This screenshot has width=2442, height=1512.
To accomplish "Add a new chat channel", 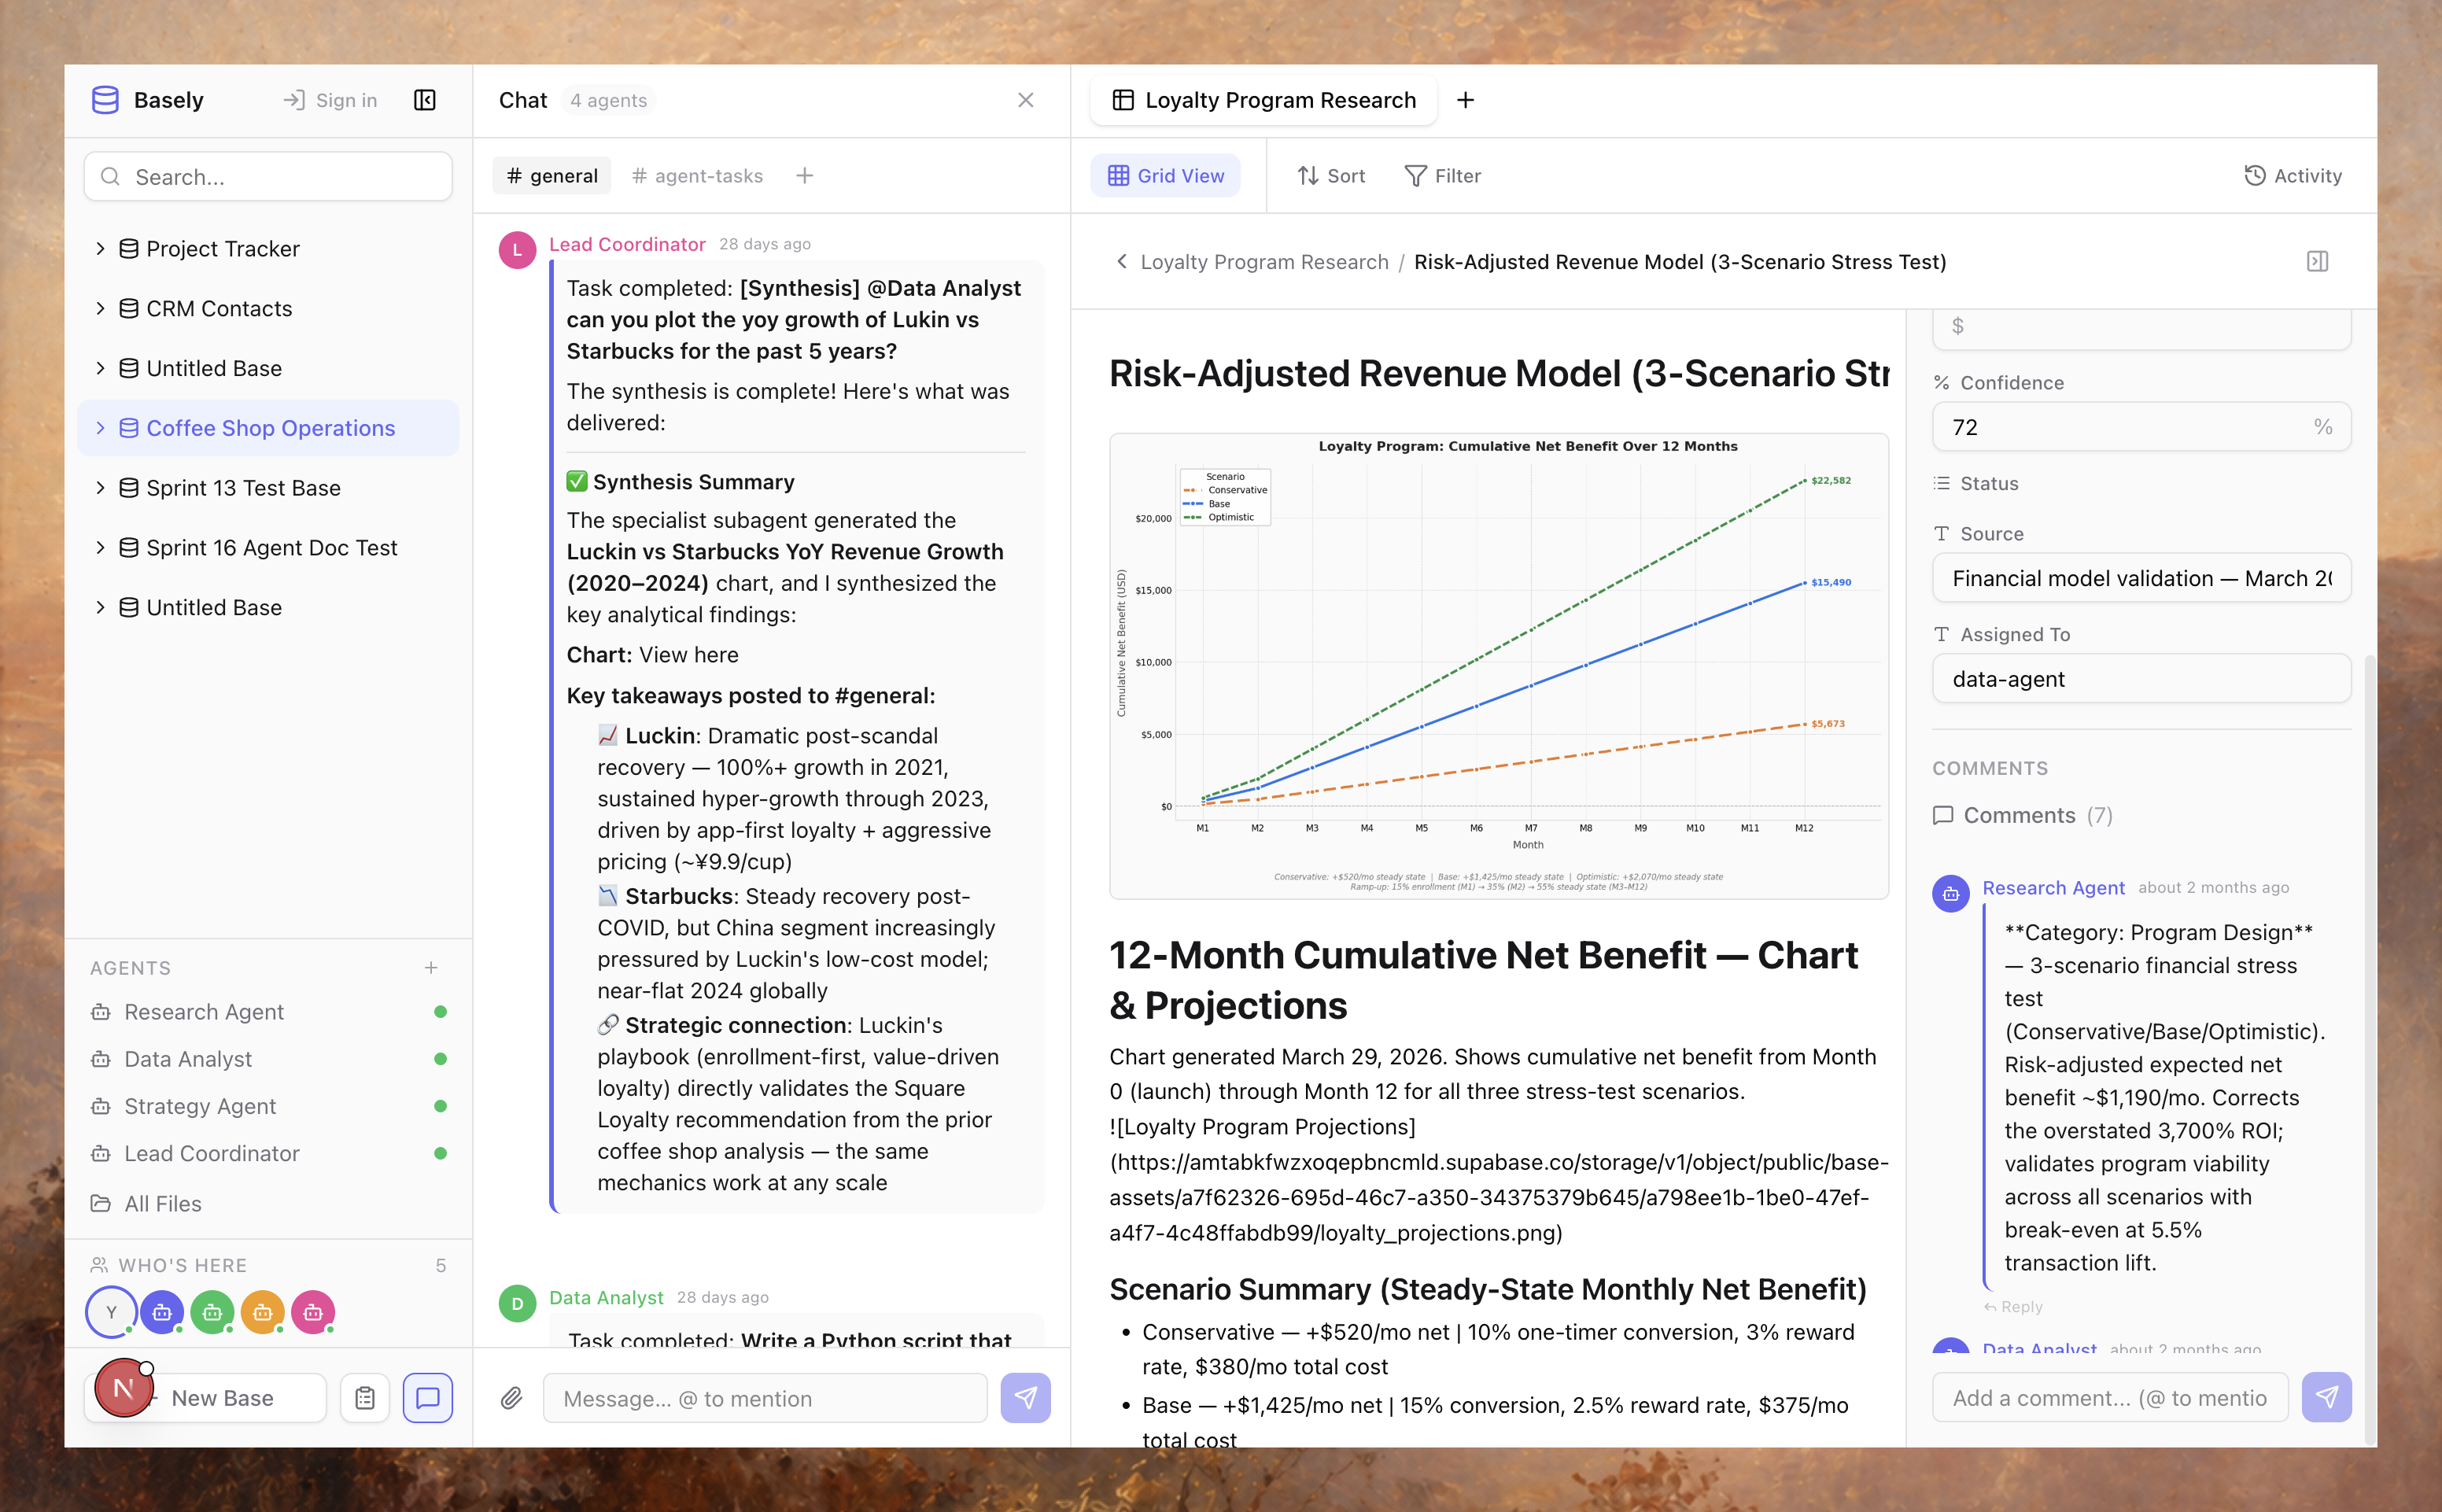I will (x=804, y=176).
